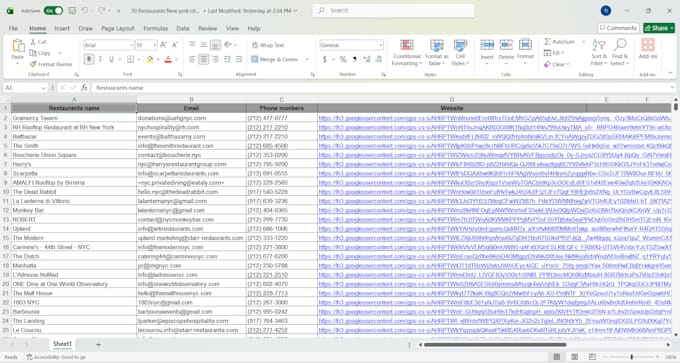This screenshot has height=363, width=680.
Task: Toggle Middle Align vertical alignment
Action: click(204, 45)
